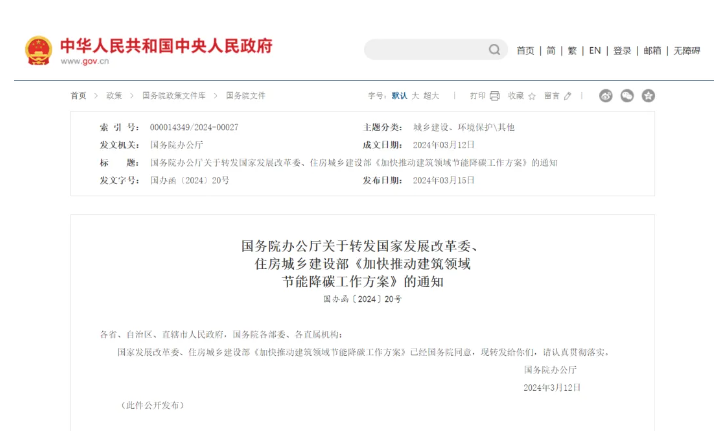725x448 pixels.
Task: Click inside the search input field
Action: (425, 50)
